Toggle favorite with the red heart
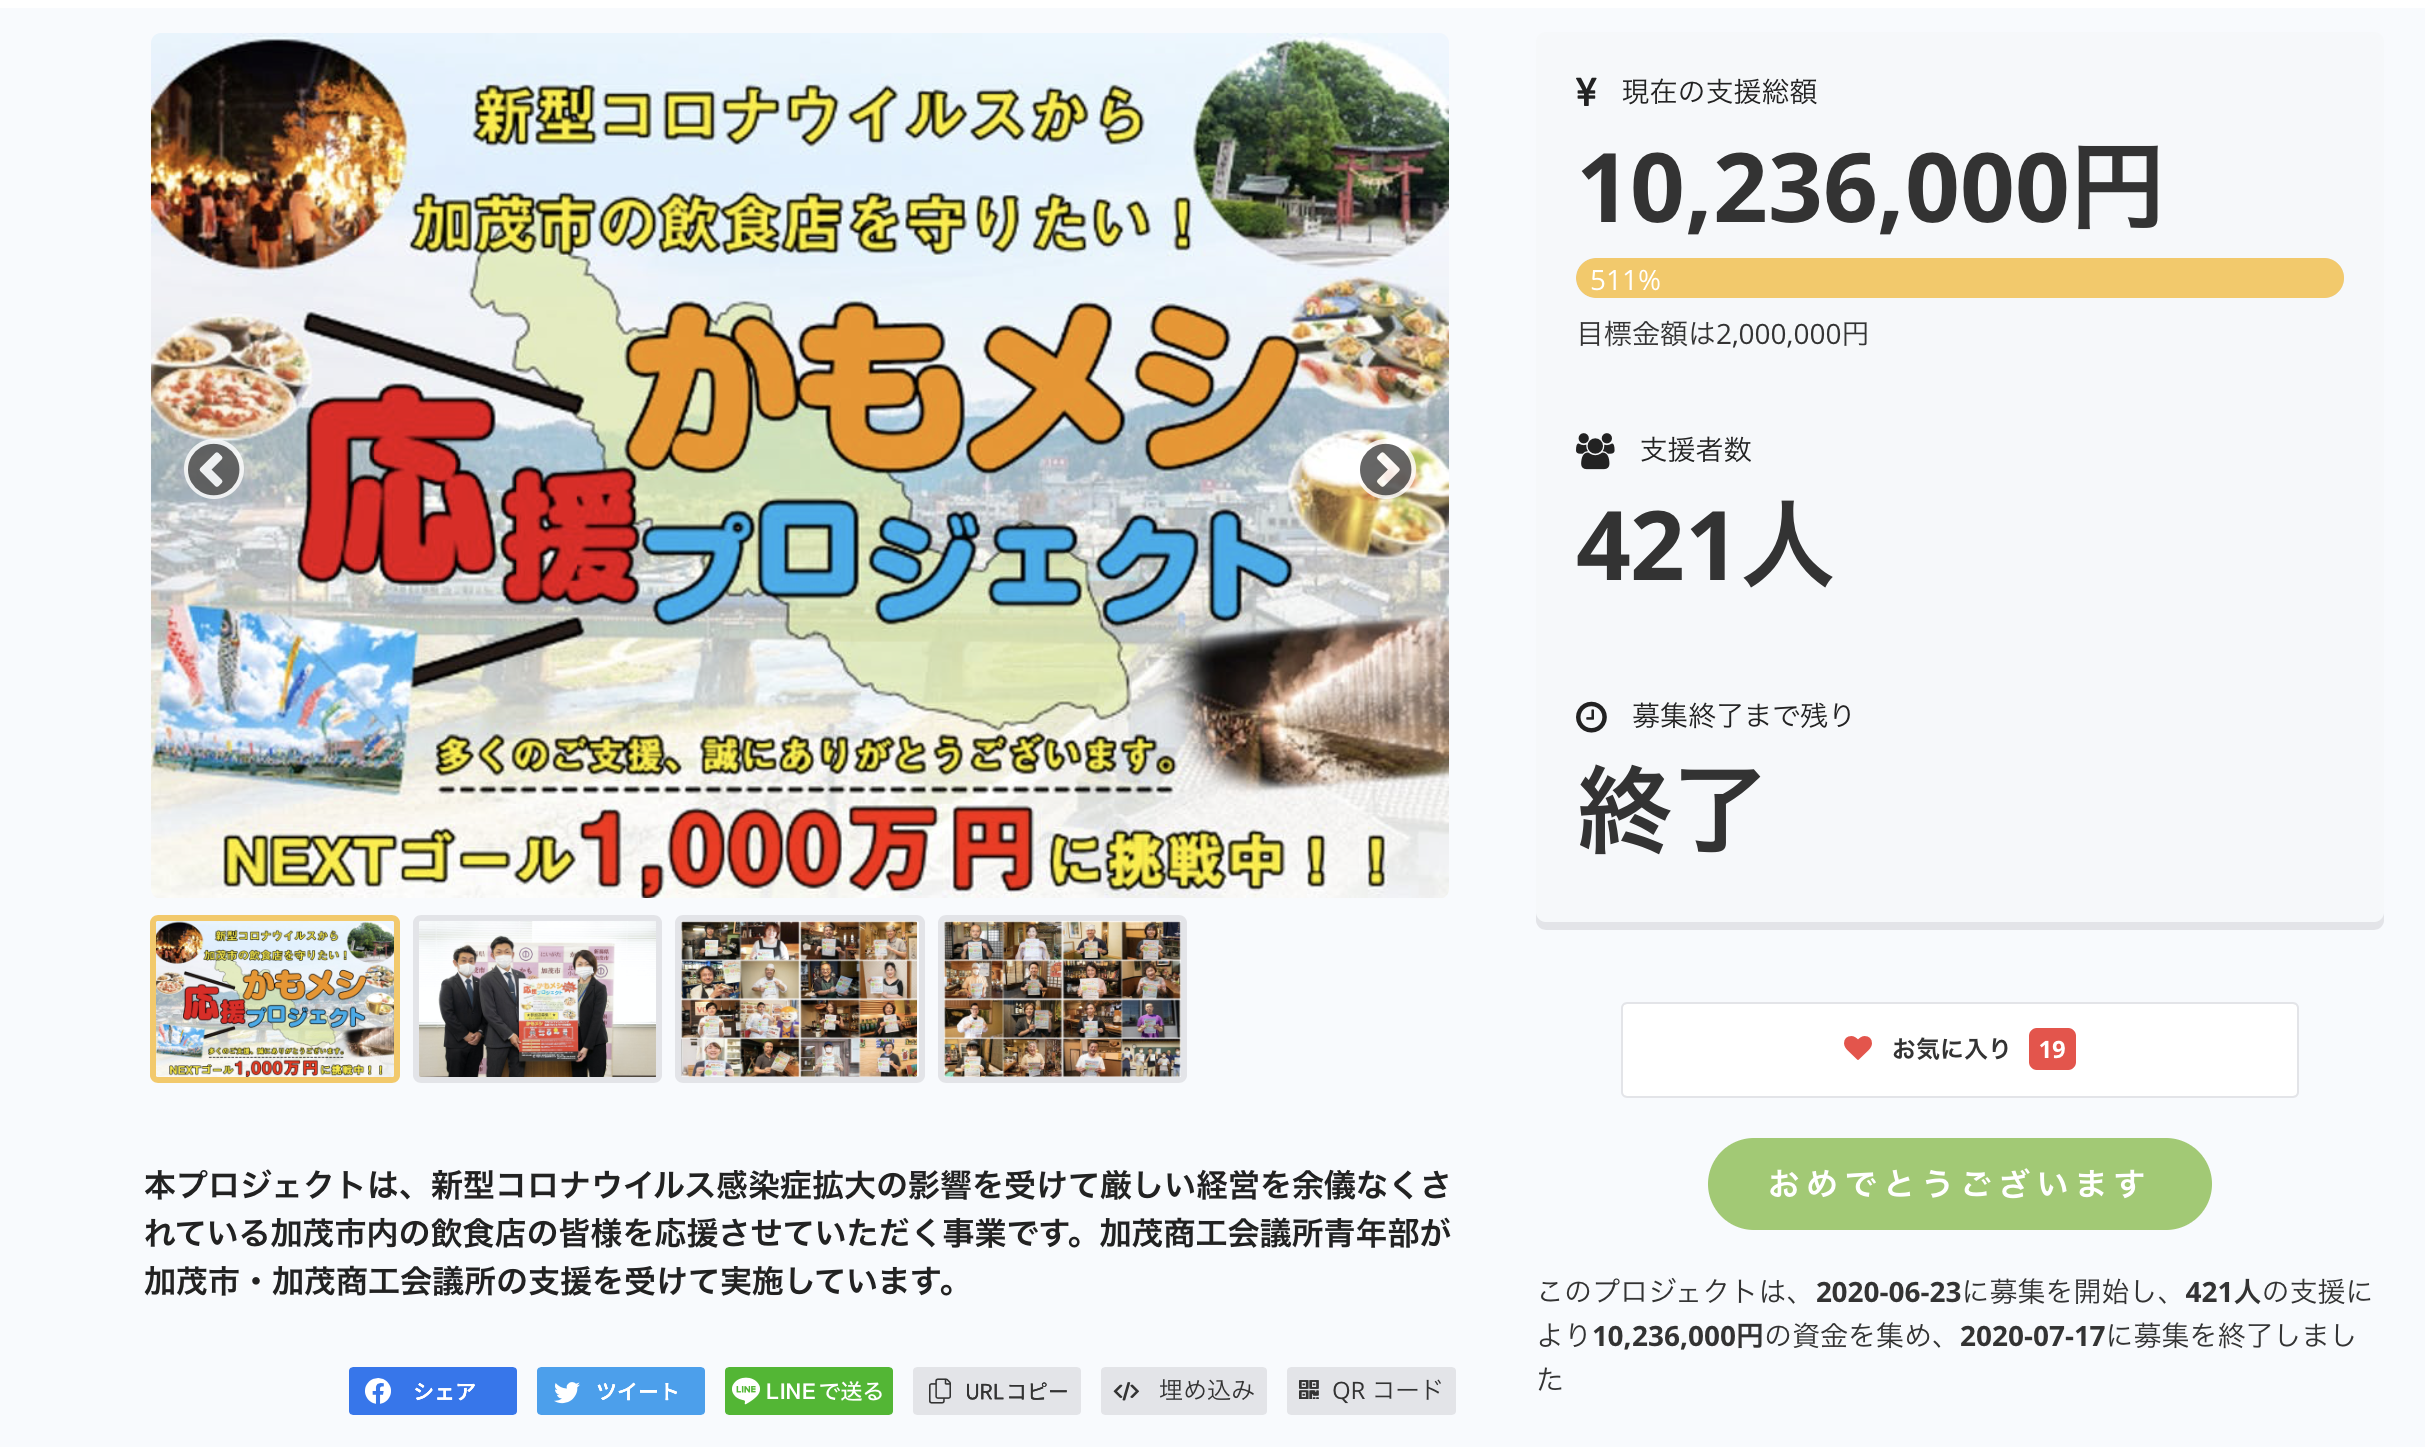 coord(1857,1048)
